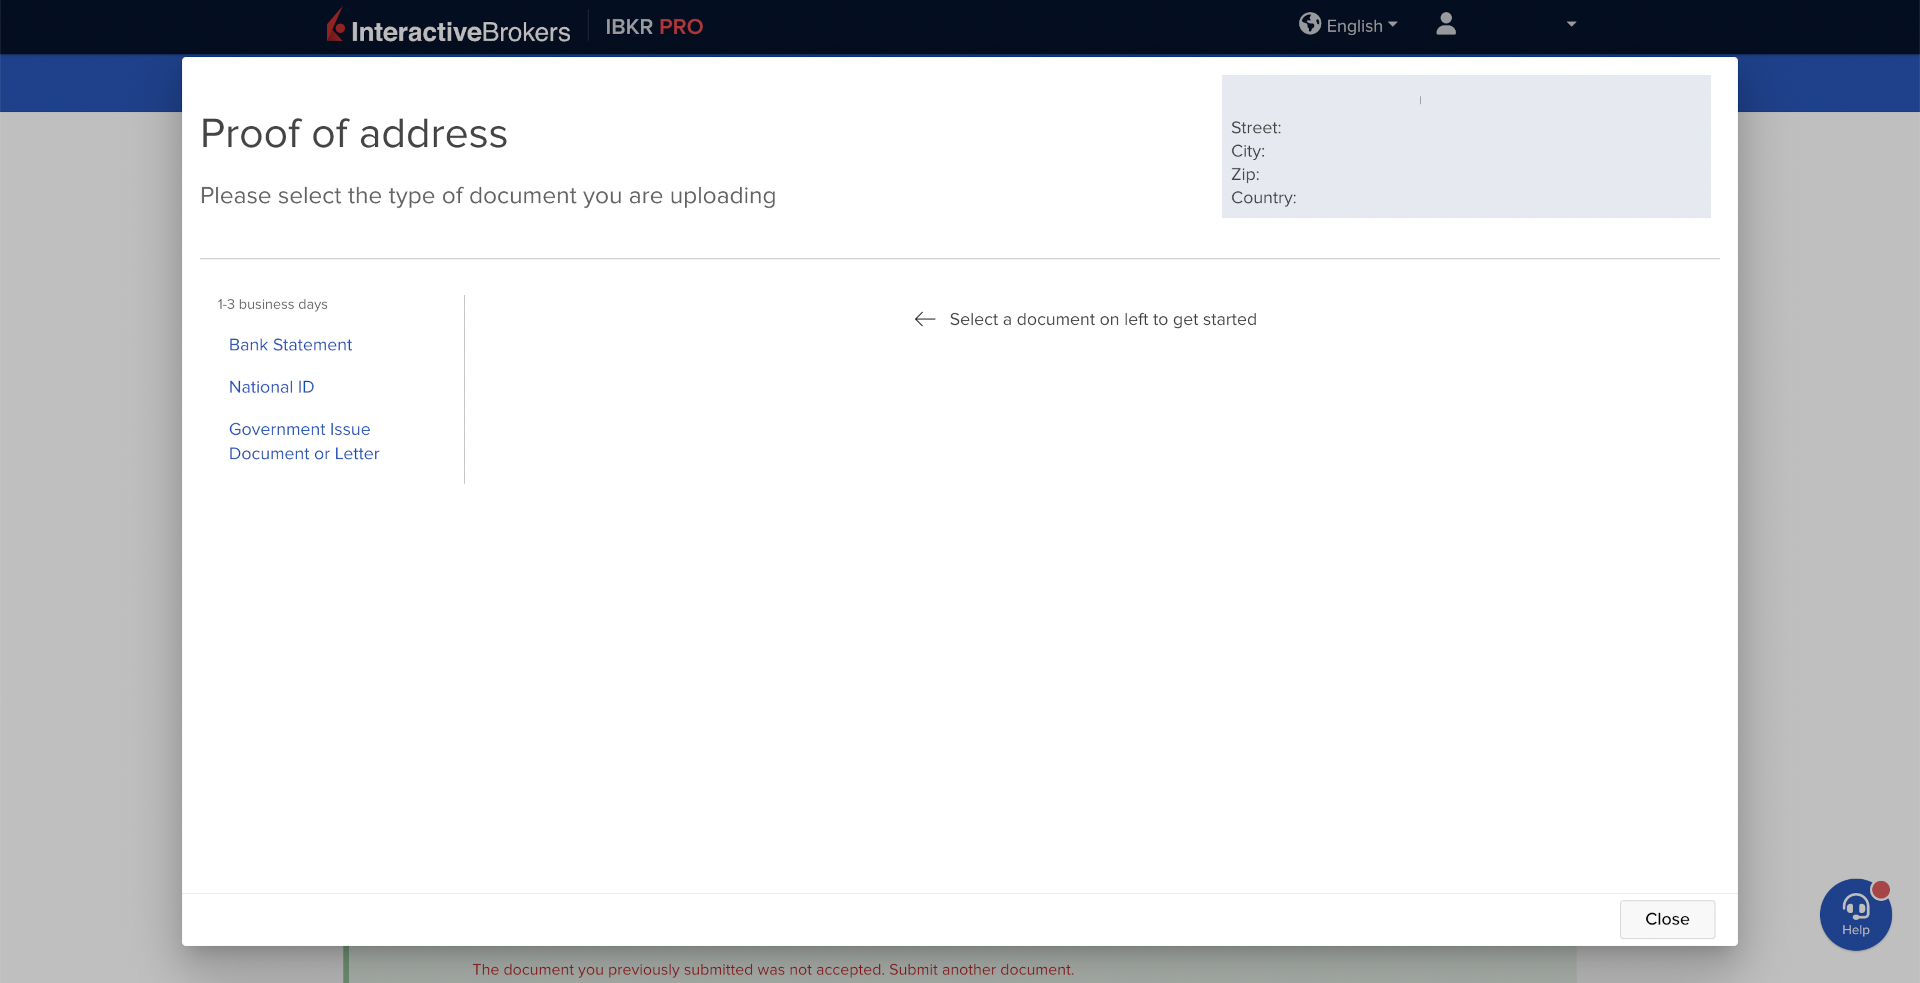Open the user profile icon
The height and width of the screenshot is (983, 1920).
[x=1445, y=24]
